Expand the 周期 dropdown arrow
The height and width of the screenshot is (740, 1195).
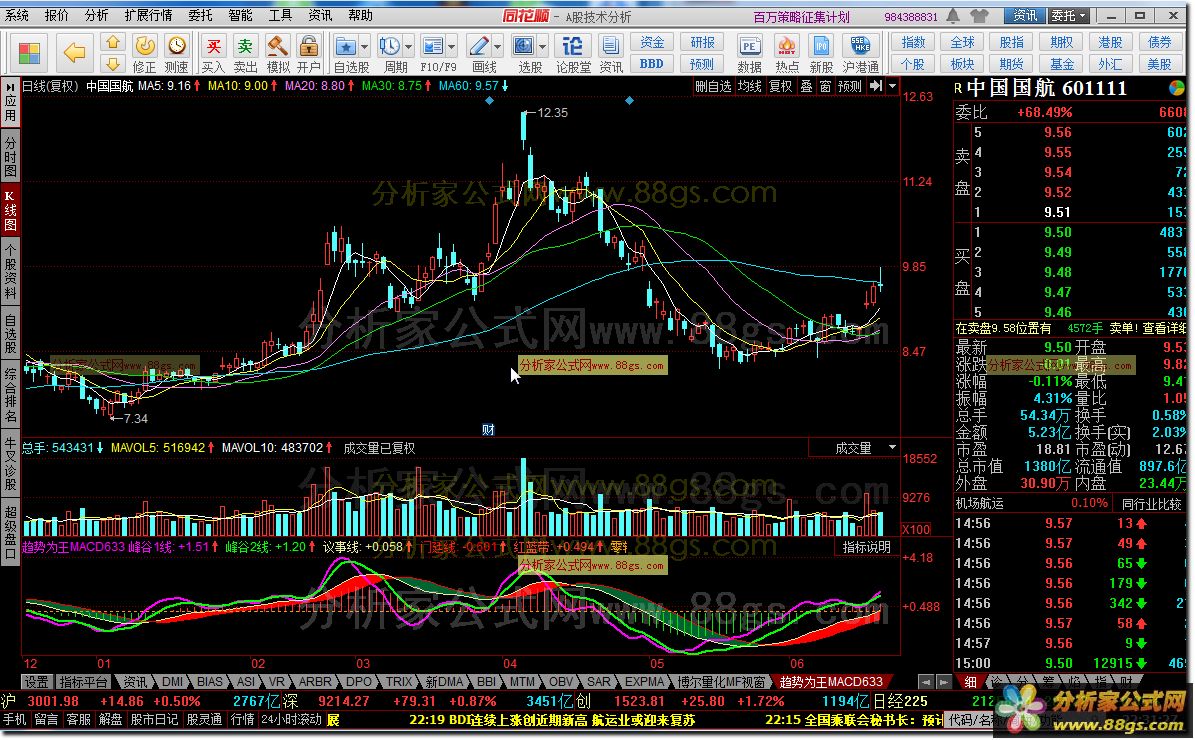(x=409, y=46)
